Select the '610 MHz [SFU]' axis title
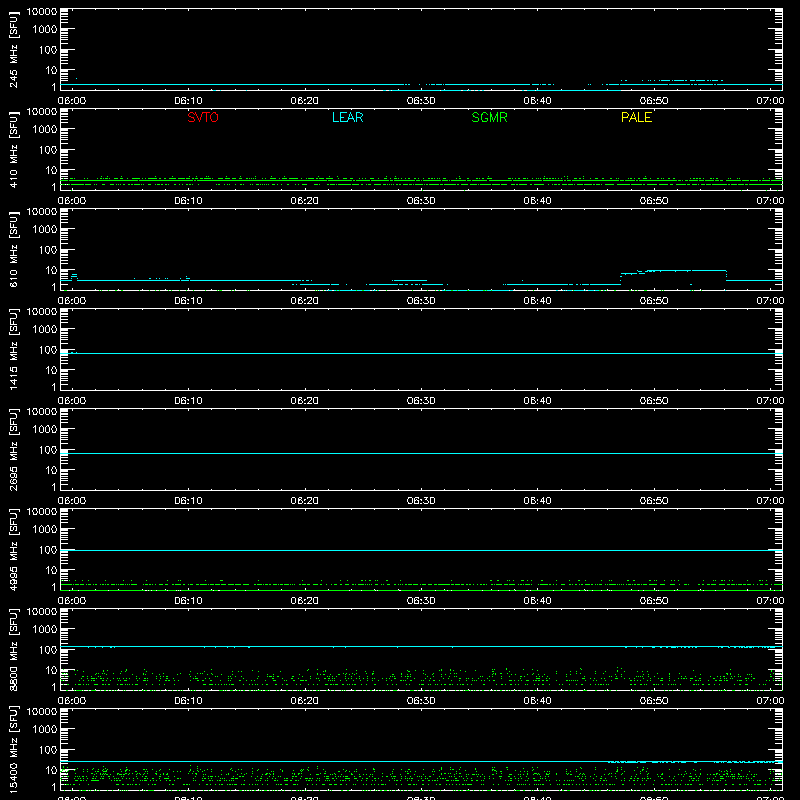The width and height of the screenshot is (800, 800). (x=14, y=249)
